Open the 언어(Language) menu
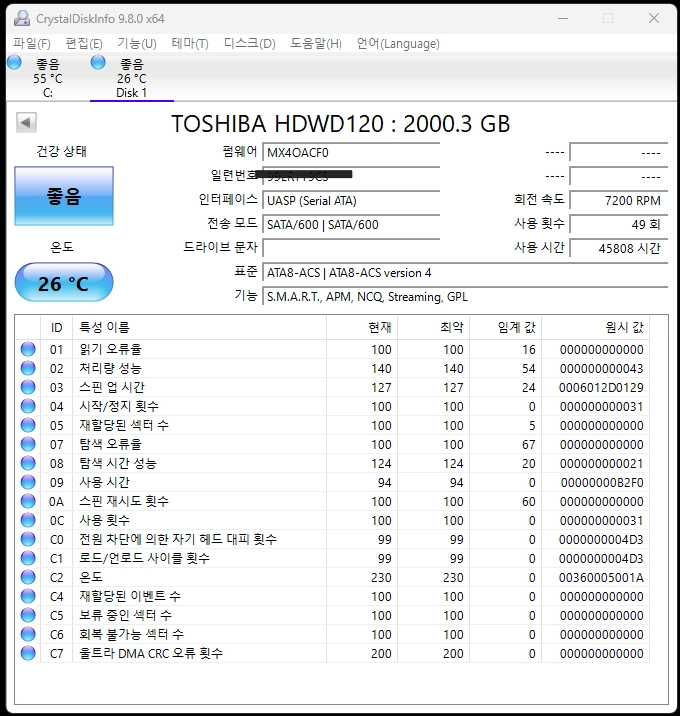 398,43
